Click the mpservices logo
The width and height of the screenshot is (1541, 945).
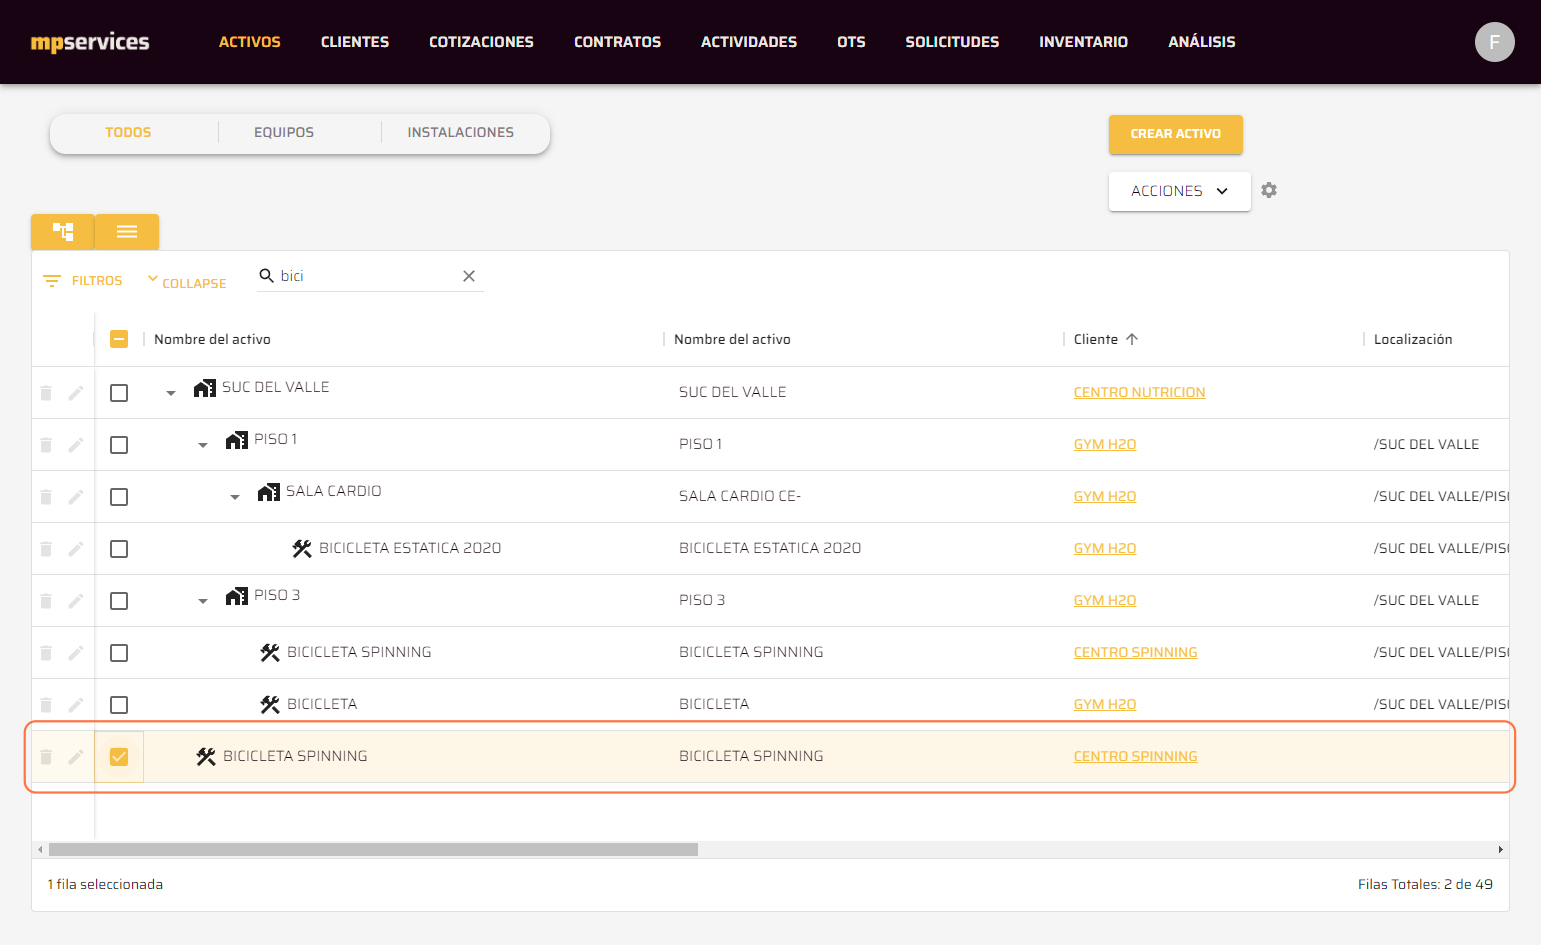click(90, 42)
